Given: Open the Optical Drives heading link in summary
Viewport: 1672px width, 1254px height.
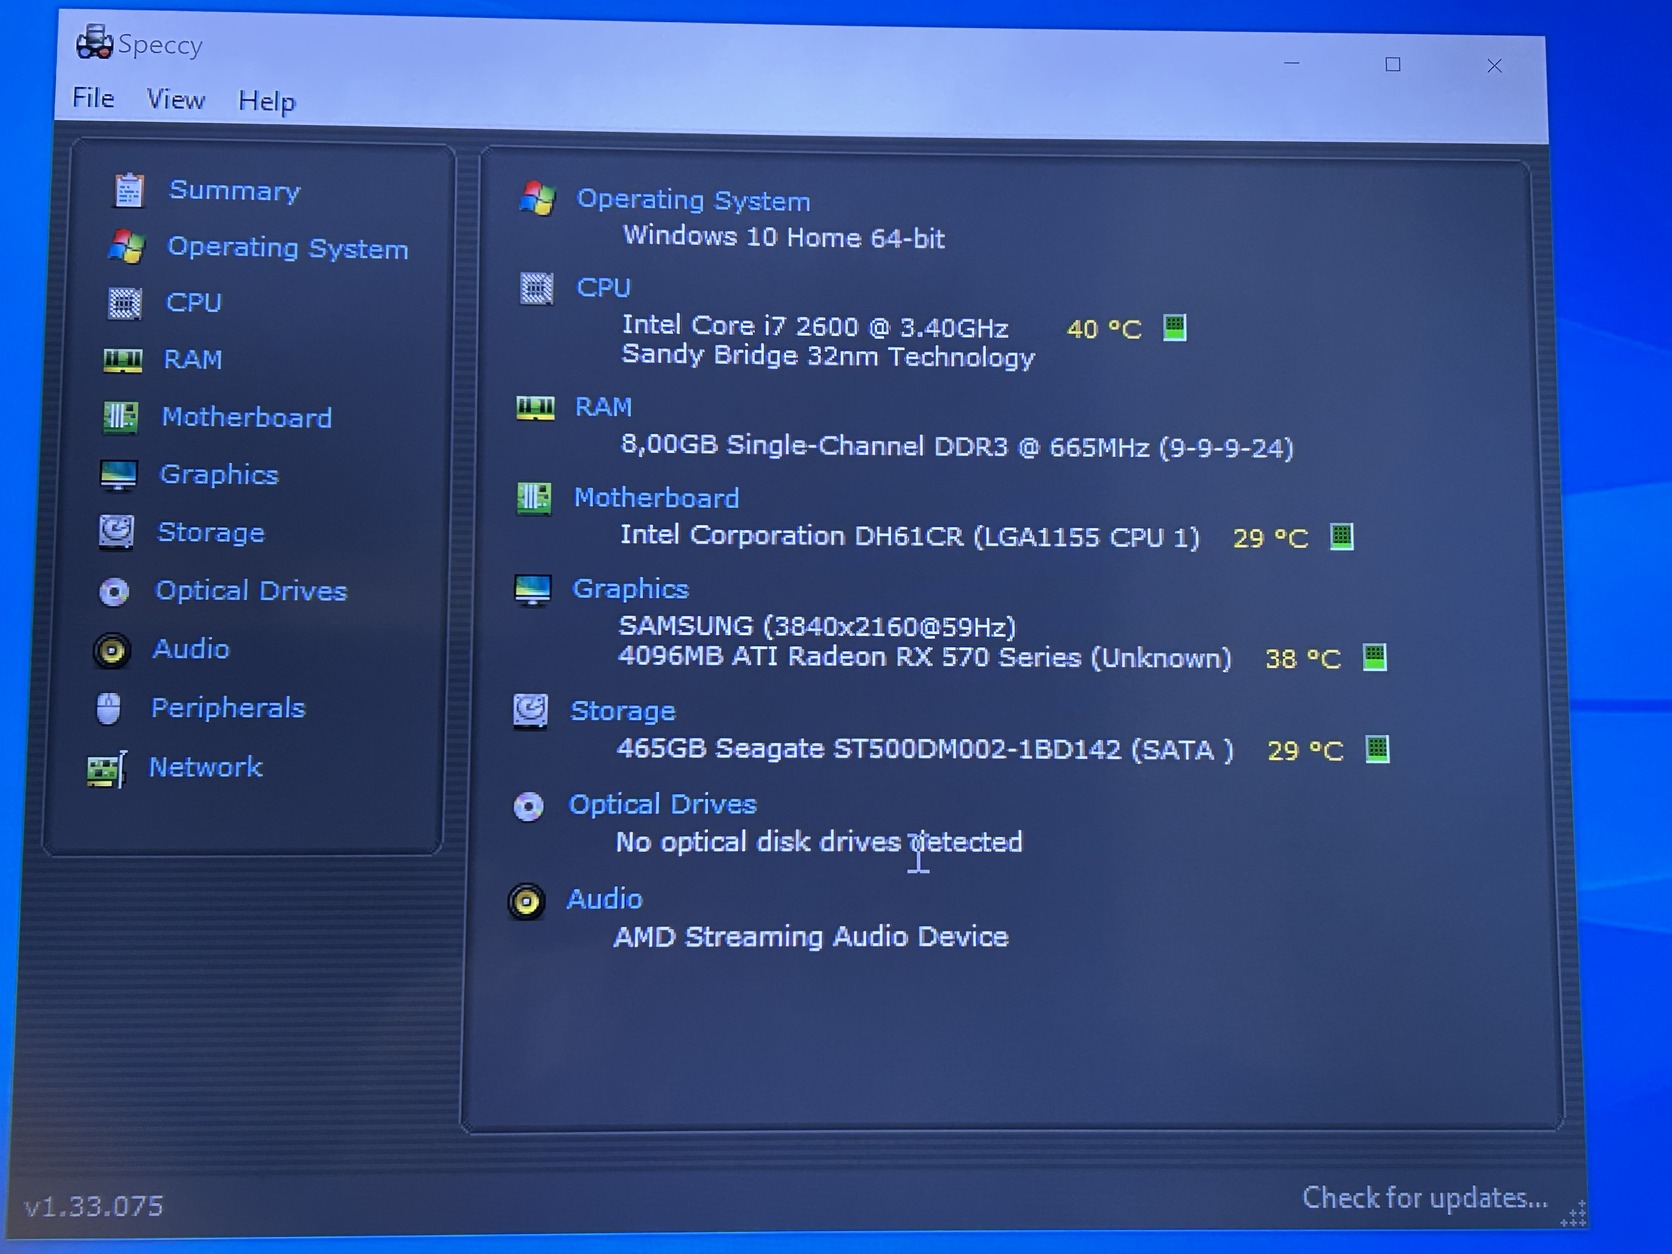Looking at the screenshot, I should point(663,804).
